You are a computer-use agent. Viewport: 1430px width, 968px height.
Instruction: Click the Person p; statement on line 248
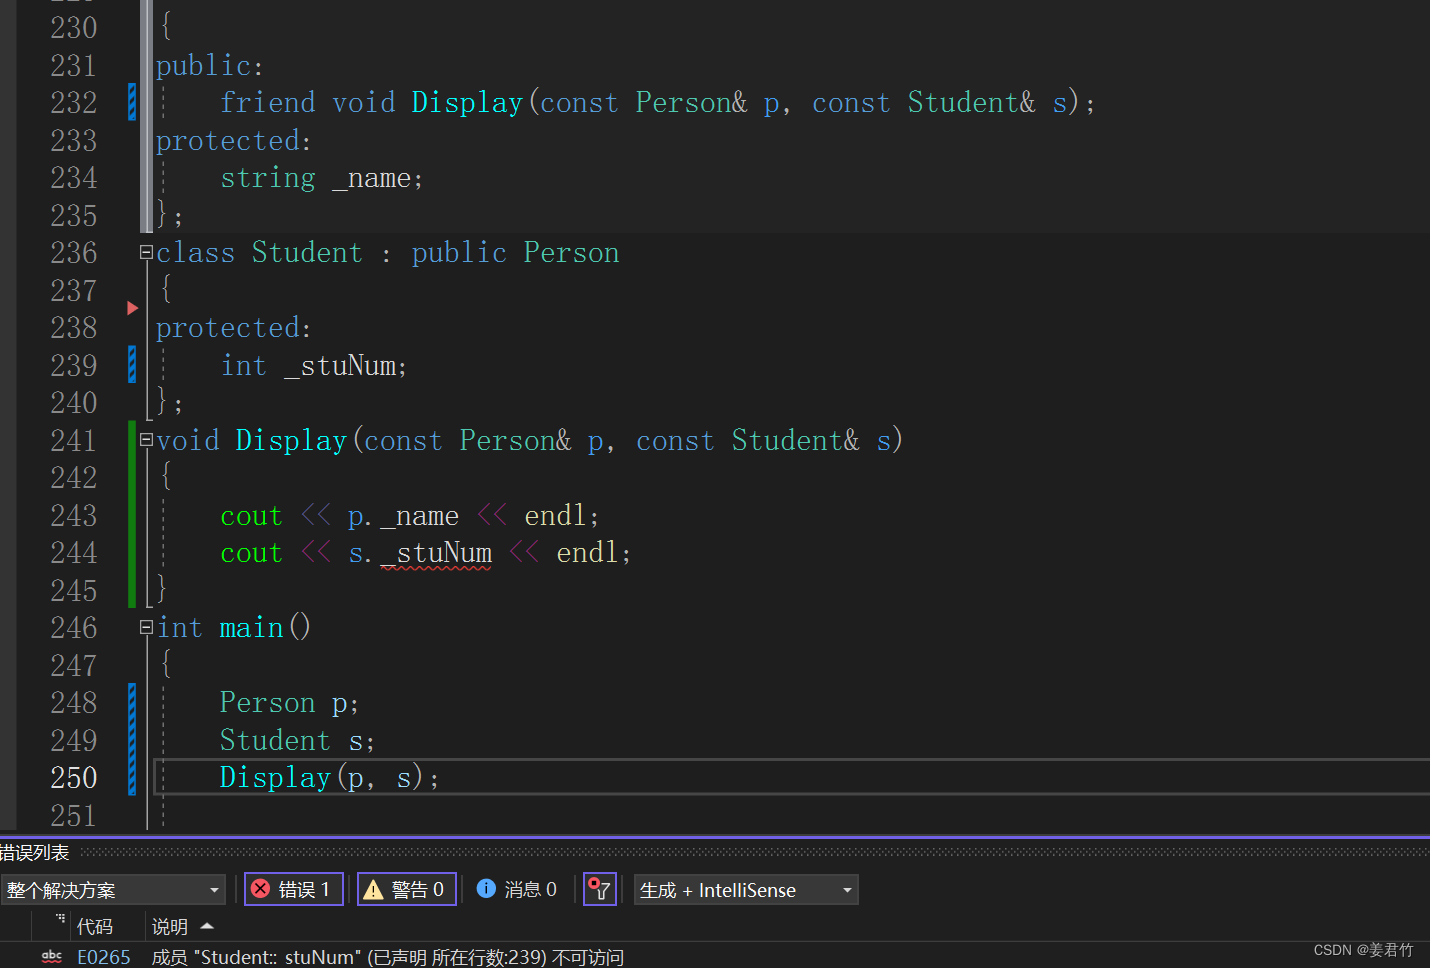click(289, 703)
